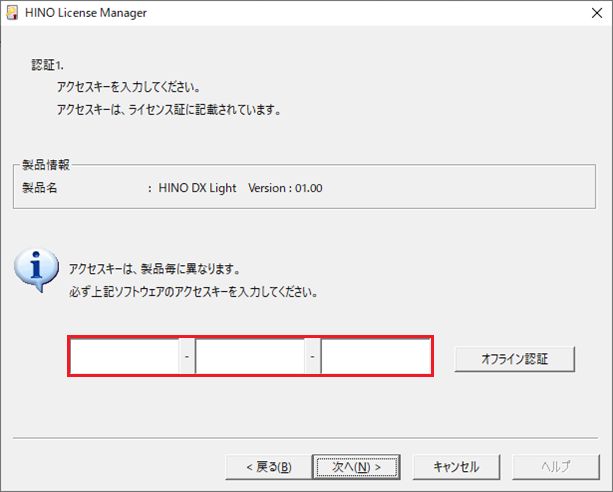
Task: Click the 製品情報 group label
Action: 46,165
